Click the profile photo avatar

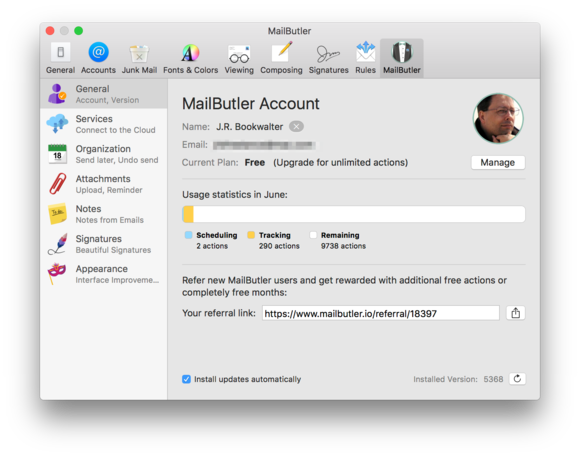click(498, 118)
